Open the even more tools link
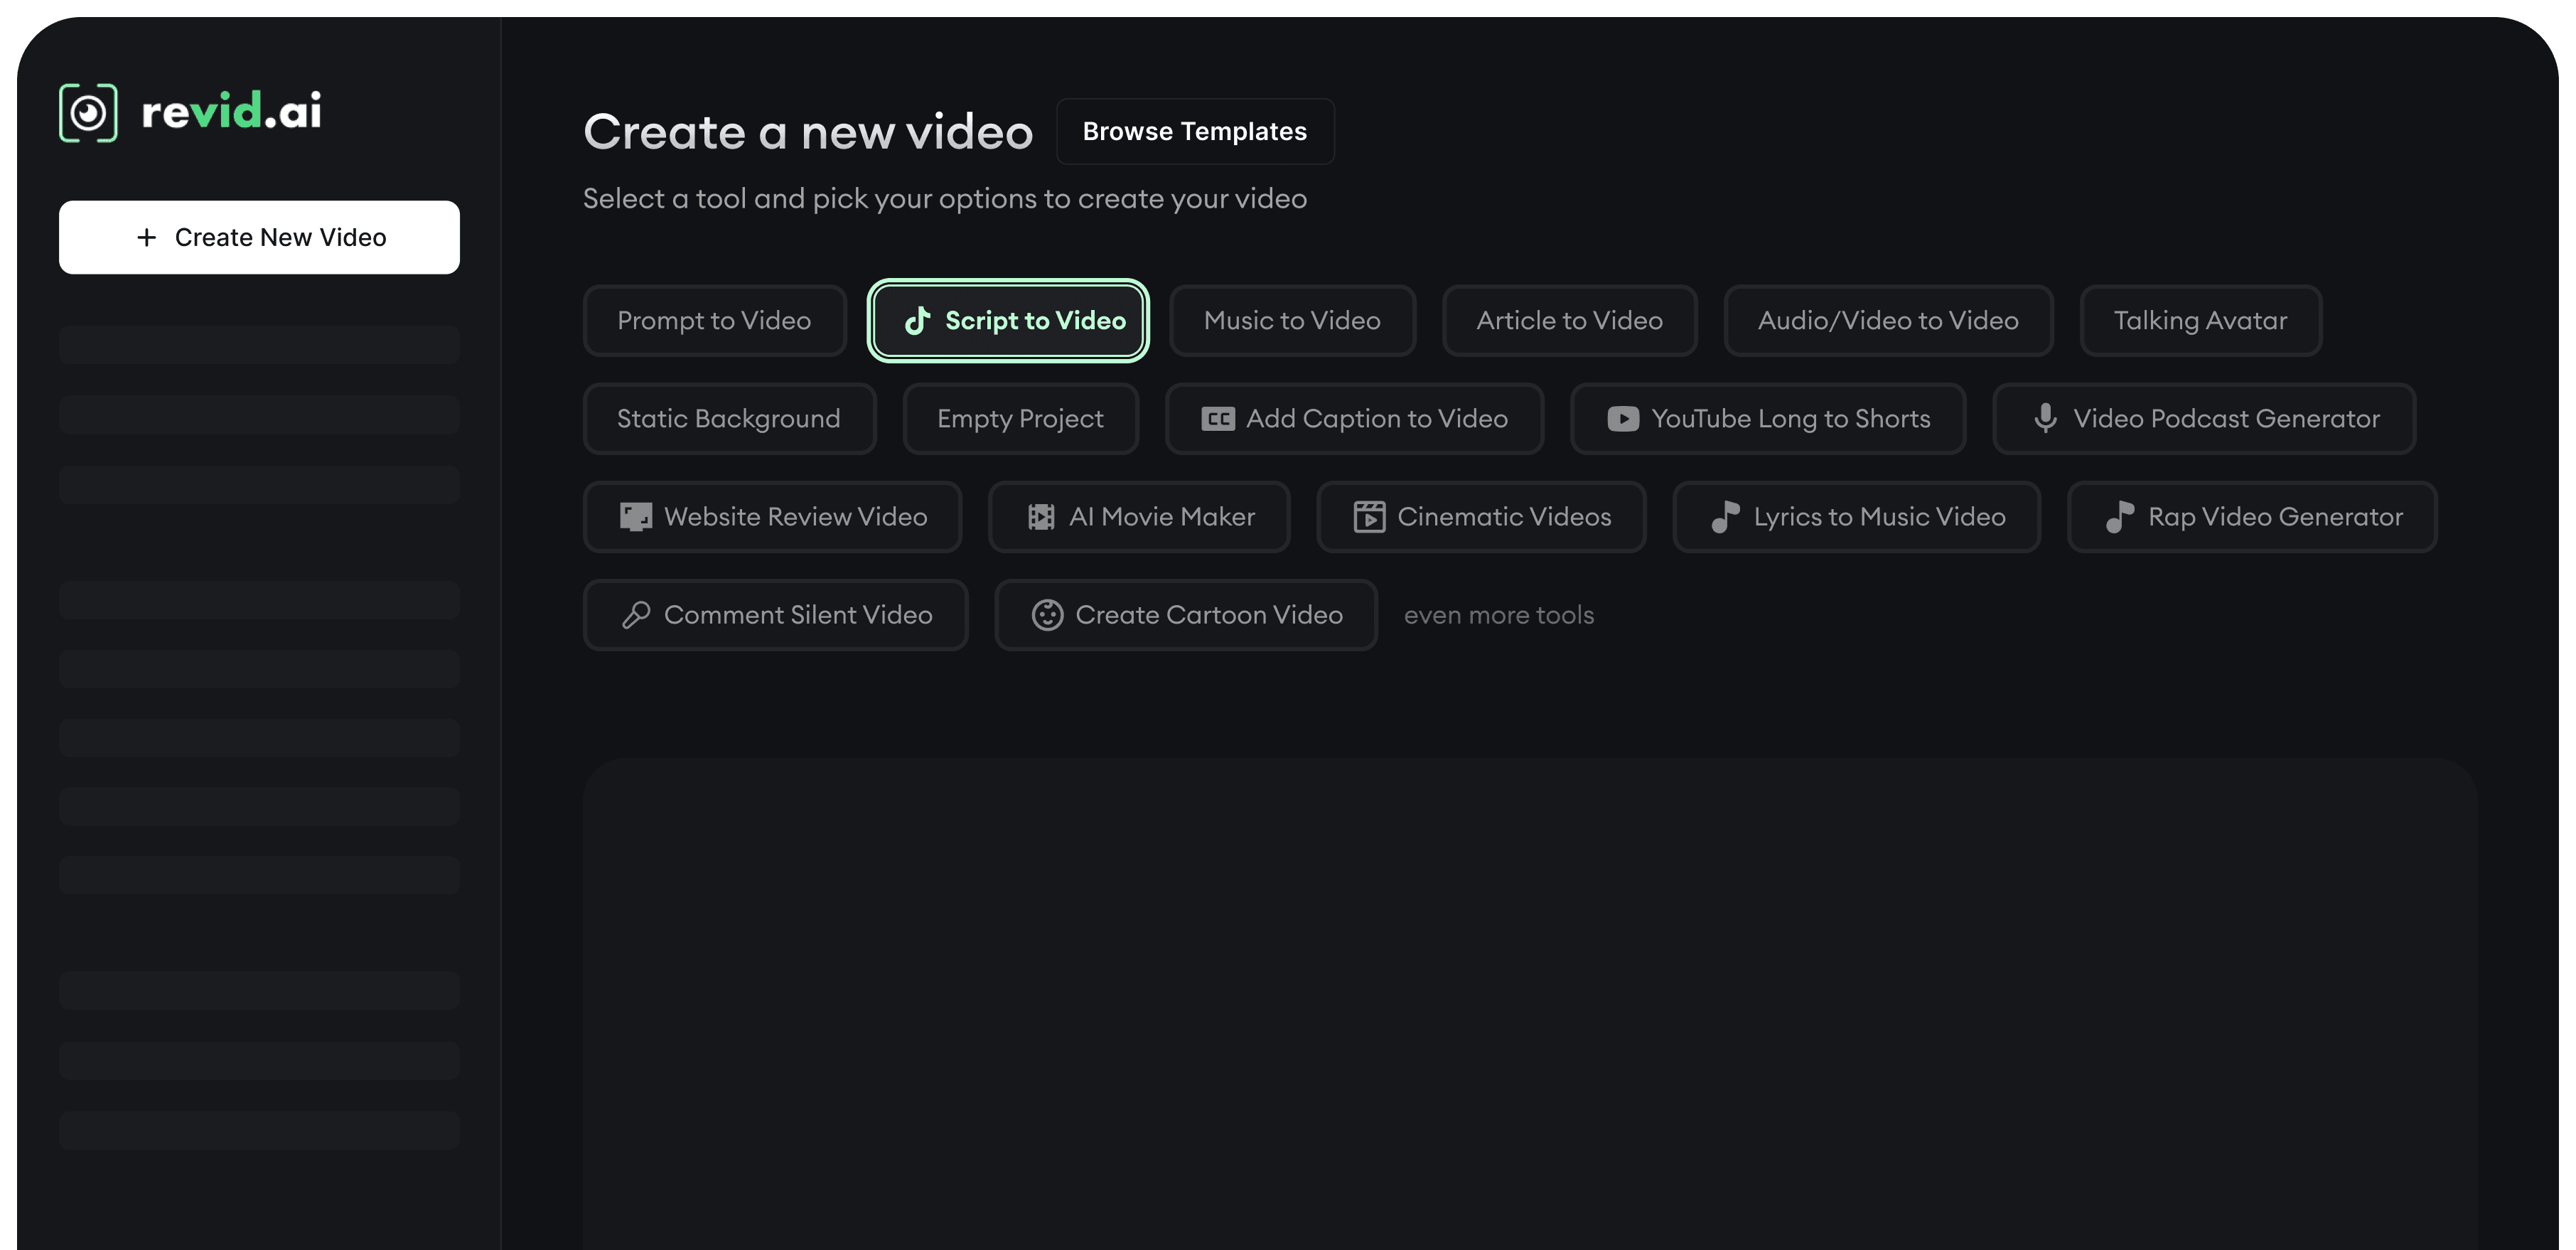Screen dimensions: 2576x1250 (1498, 616)
